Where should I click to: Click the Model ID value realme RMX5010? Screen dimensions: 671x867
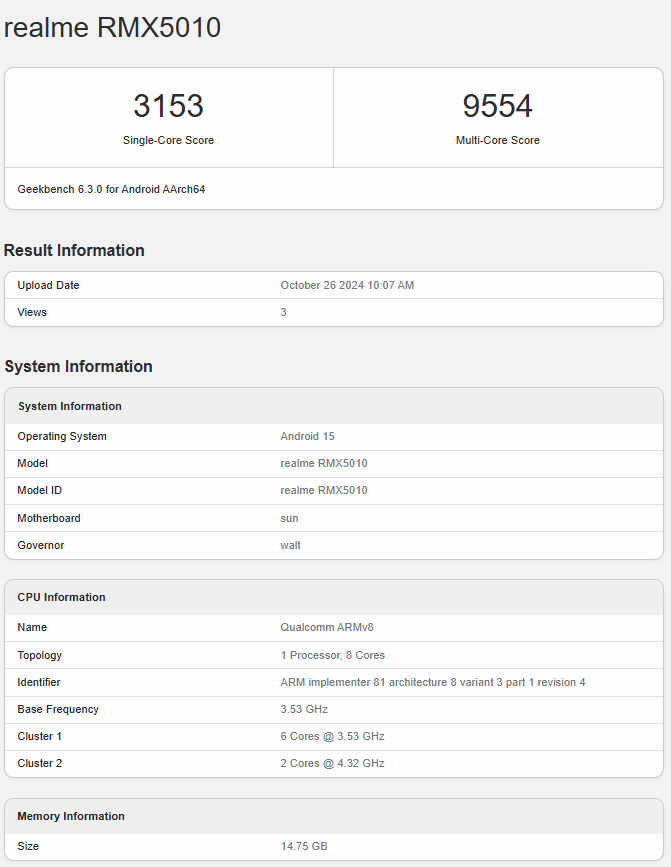coord(323,490)
